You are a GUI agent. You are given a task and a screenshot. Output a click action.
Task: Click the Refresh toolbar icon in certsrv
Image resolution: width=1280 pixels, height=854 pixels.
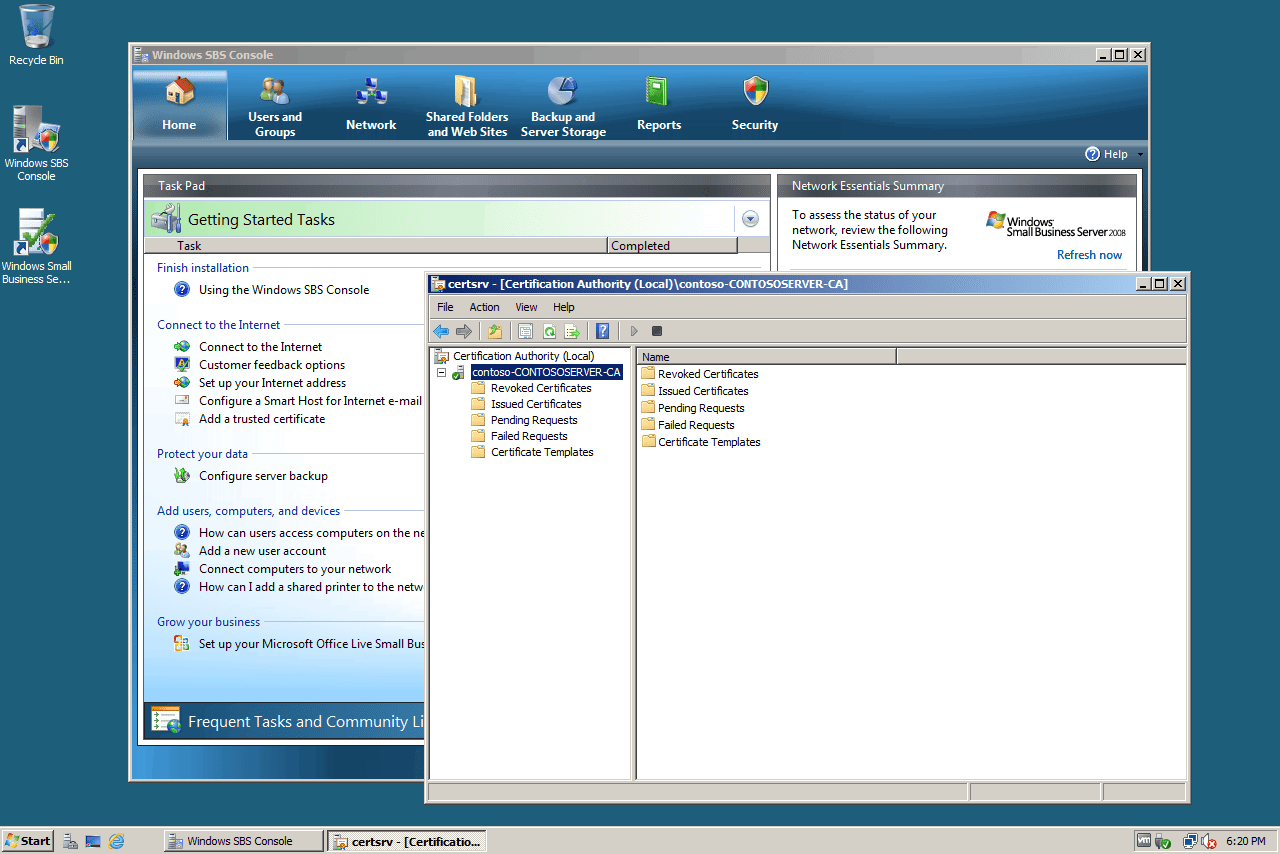pyautogui.click(x=549, y=331)
